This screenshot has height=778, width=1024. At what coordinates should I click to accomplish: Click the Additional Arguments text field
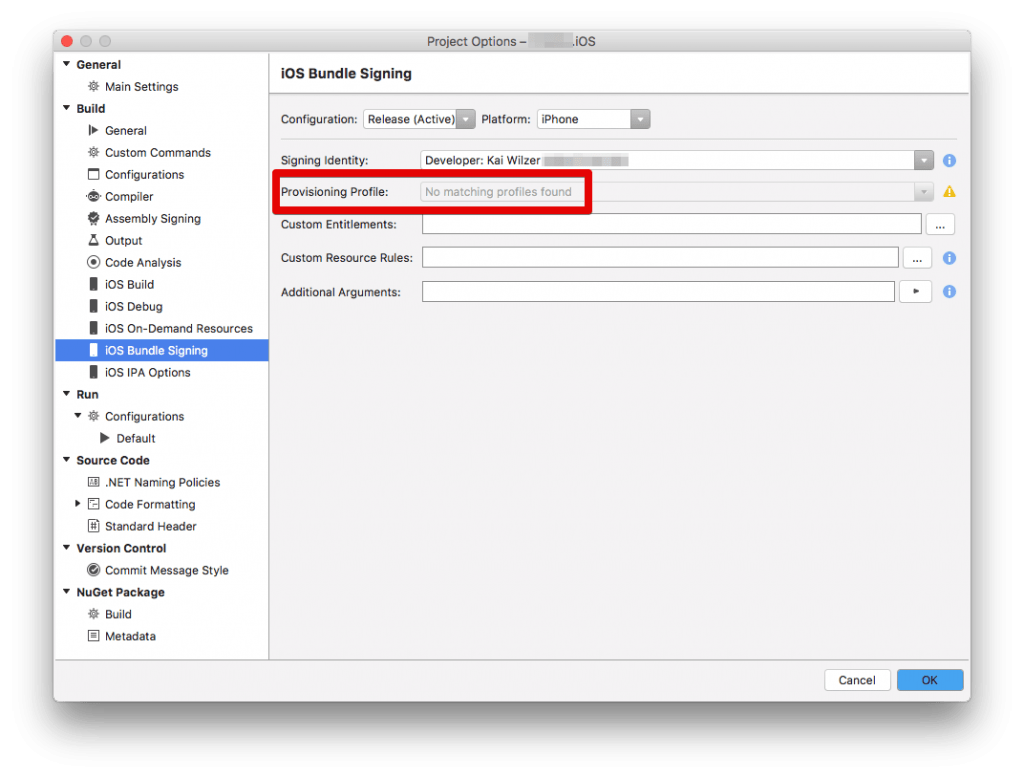pyautogui.click(x=658, y=291)
